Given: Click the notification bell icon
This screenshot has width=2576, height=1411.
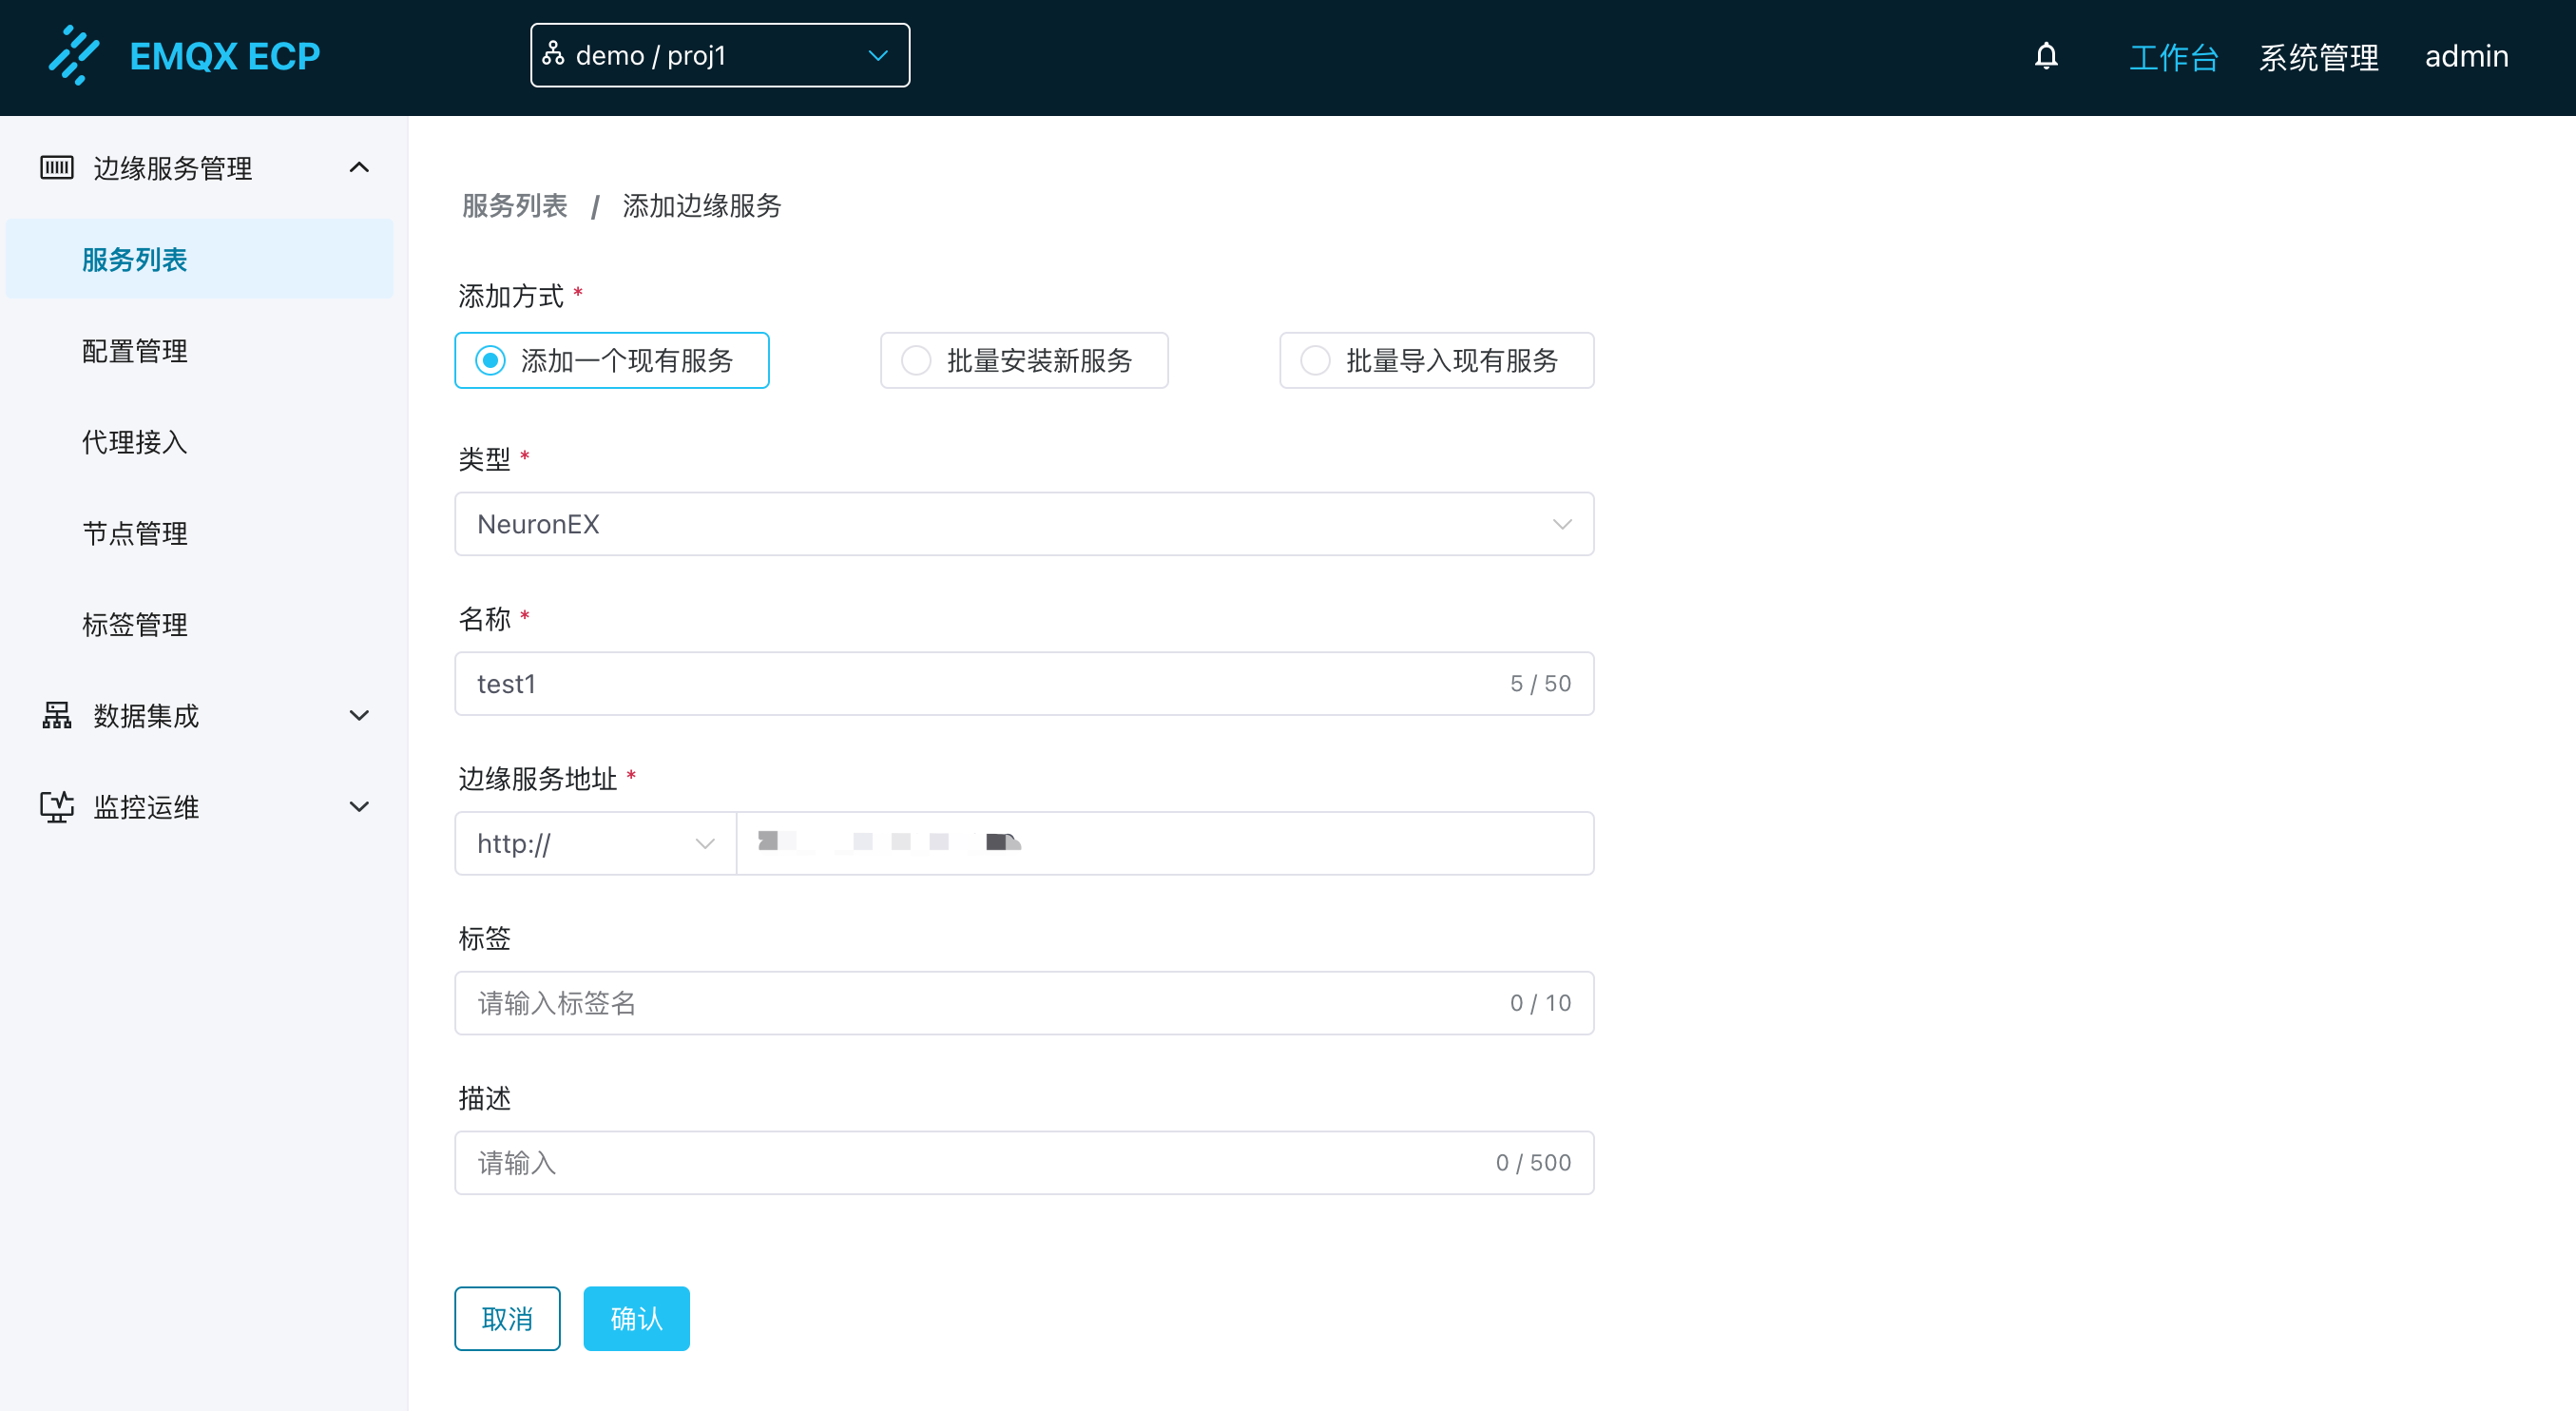Looking at the screenshot, I should pyautogui.click(x=2046, y=56).
